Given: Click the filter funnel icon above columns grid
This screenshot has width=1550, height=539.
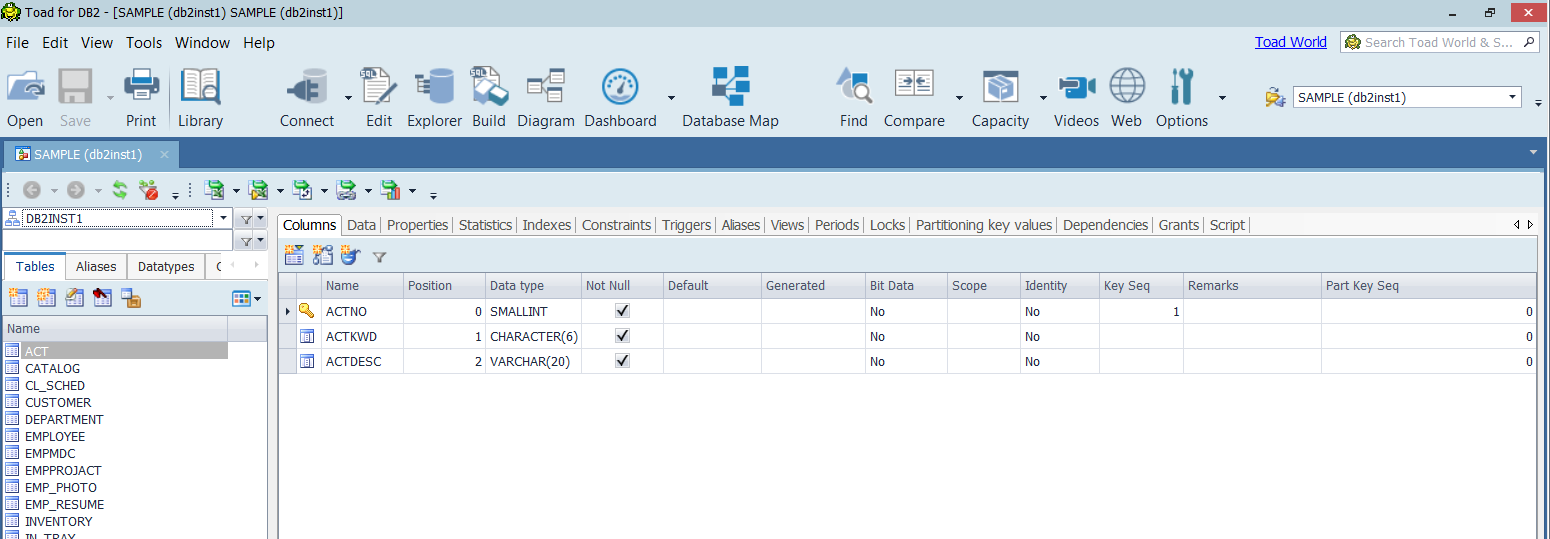Looking at the screenshot, I should point(379,257).
